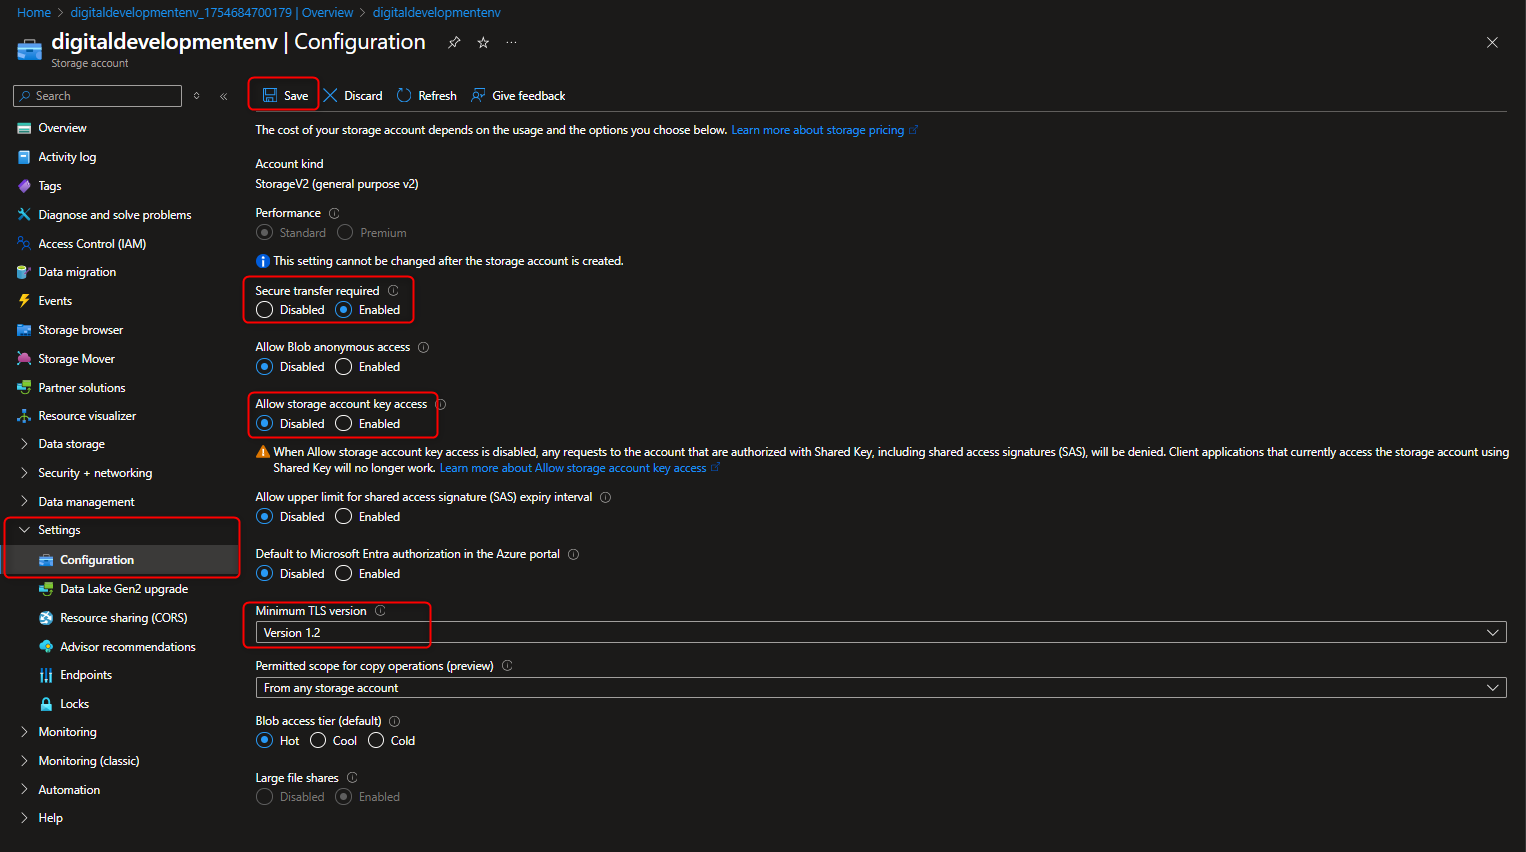Viewport: 1526px width, 852px height.
Task: Disable Secure transfer required
Action: [263, 309]
